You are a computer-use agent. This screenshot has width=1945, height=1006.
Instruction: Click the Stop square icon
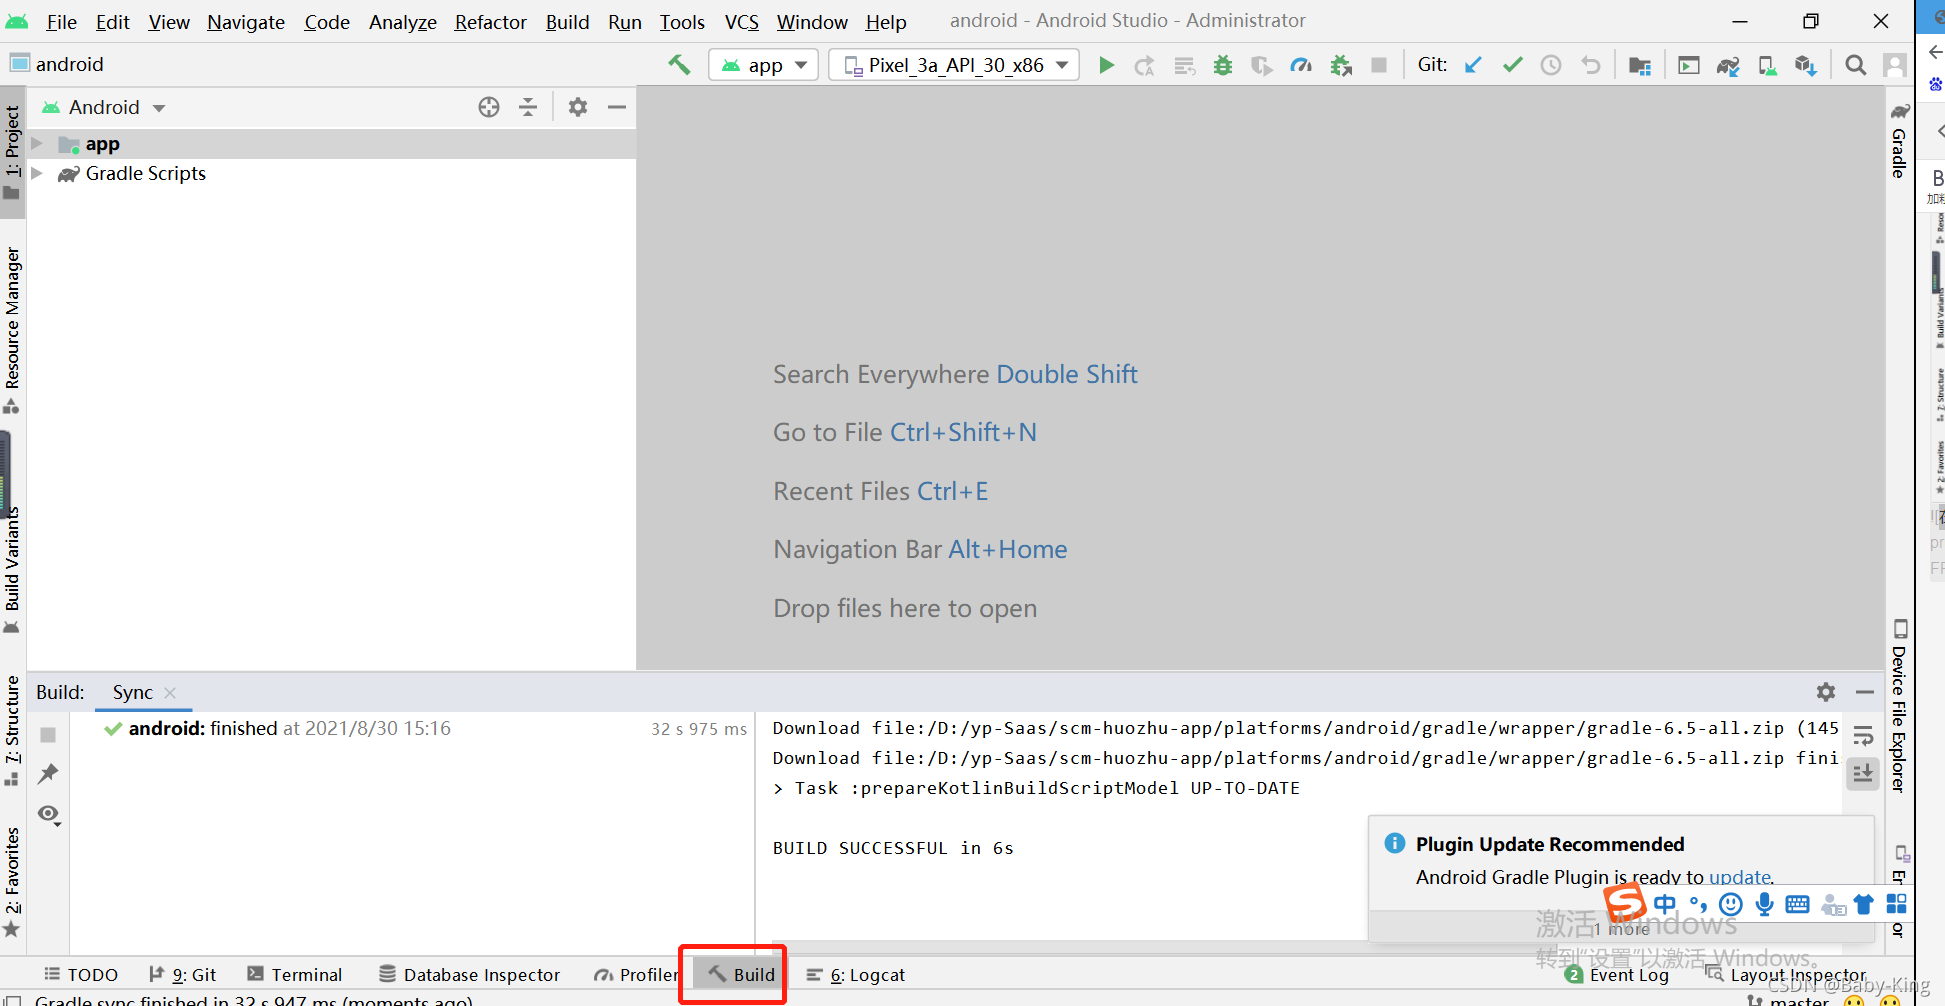pyautogui.click(x=1379, y=65)
